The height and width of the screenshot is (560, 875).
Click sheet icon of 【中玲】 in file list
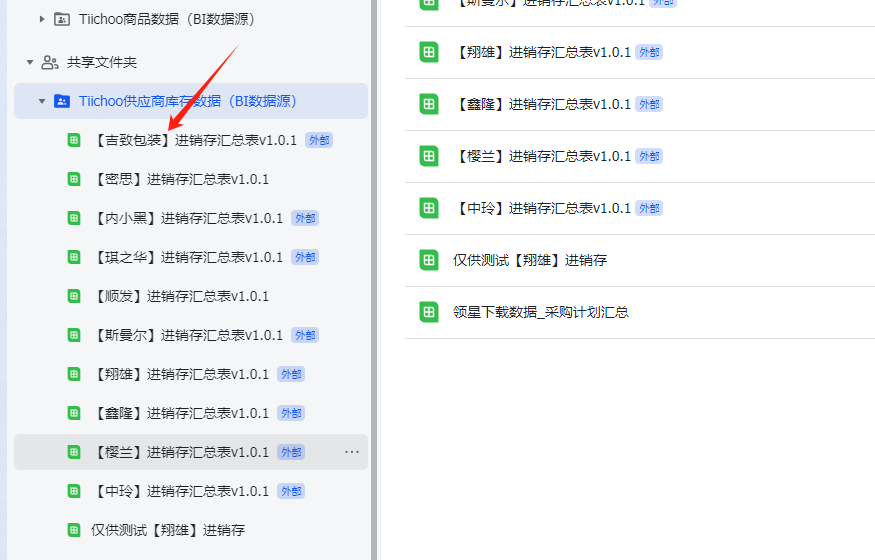pos(429,208)
